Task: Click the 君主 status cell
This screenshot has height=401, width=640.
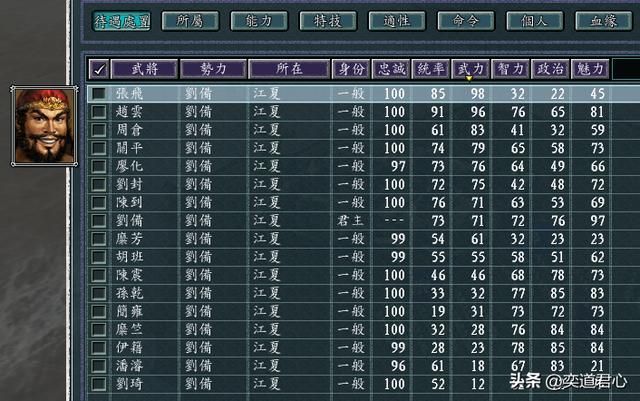Action: 350,221
